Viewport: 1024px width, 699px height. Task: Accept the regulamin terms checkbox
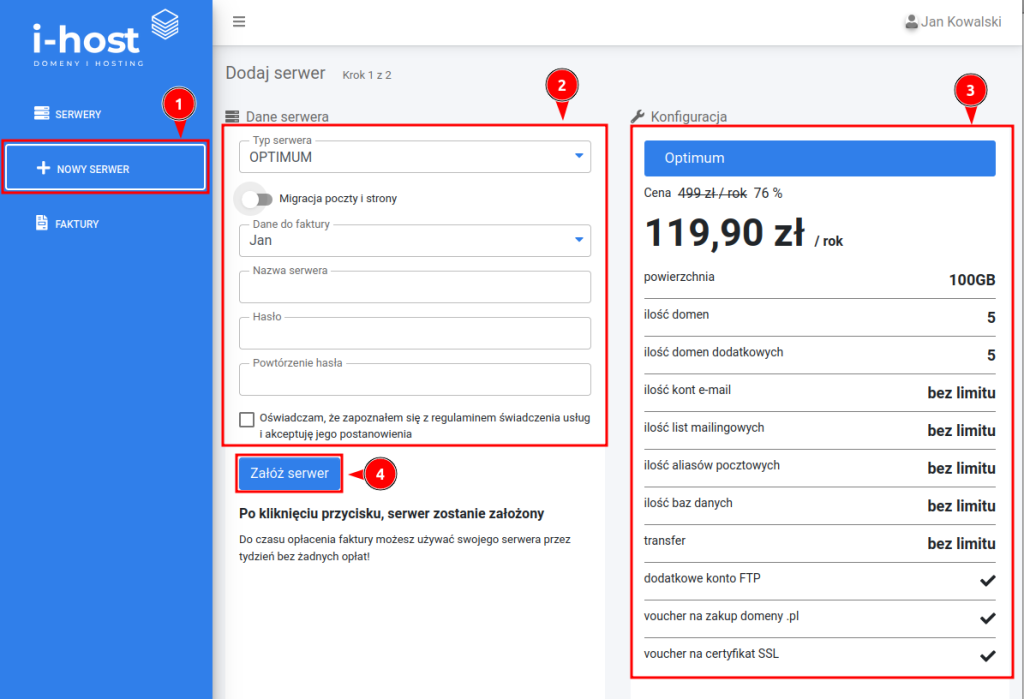tap(247, 419)
